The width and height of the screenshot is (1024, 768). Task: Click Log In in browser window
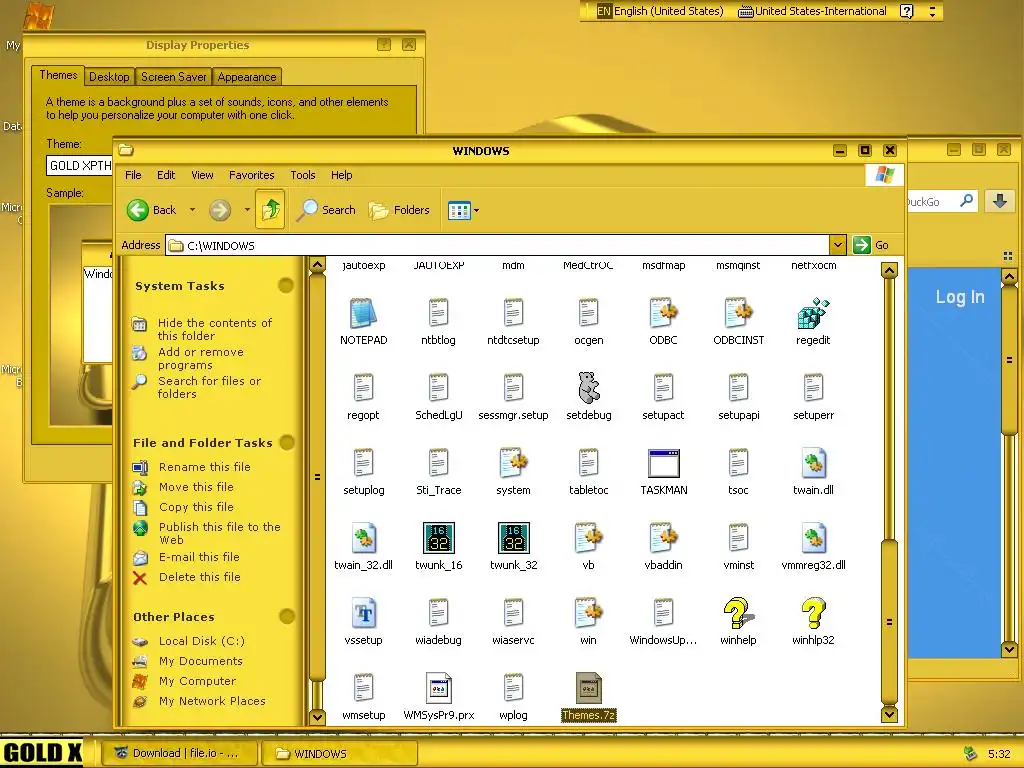tap(959, 297)
